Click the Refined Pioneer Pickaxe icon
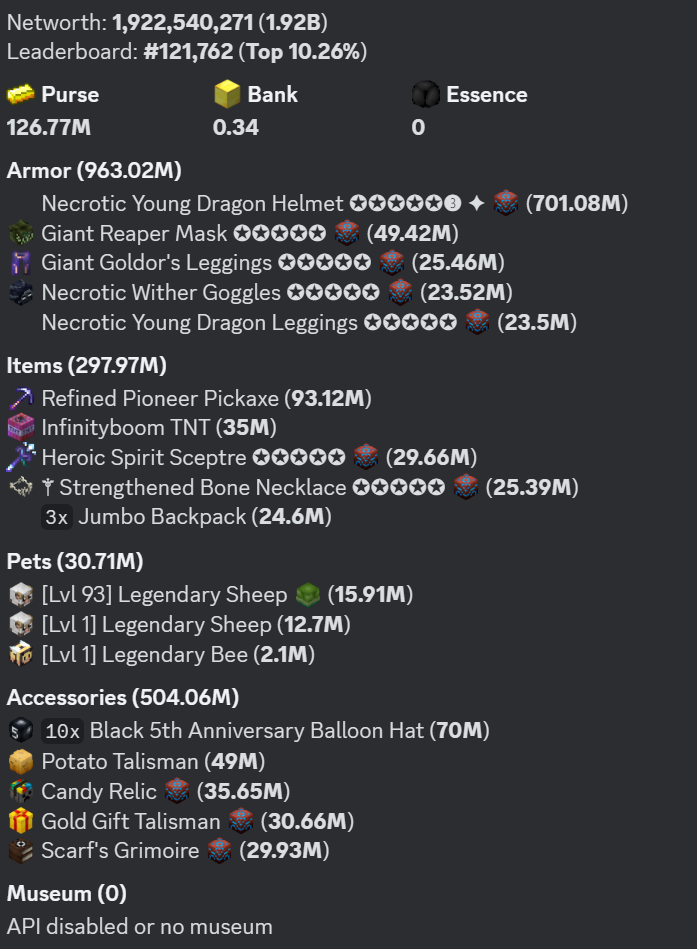The image size is (697, 949). (x=21, y=398)
